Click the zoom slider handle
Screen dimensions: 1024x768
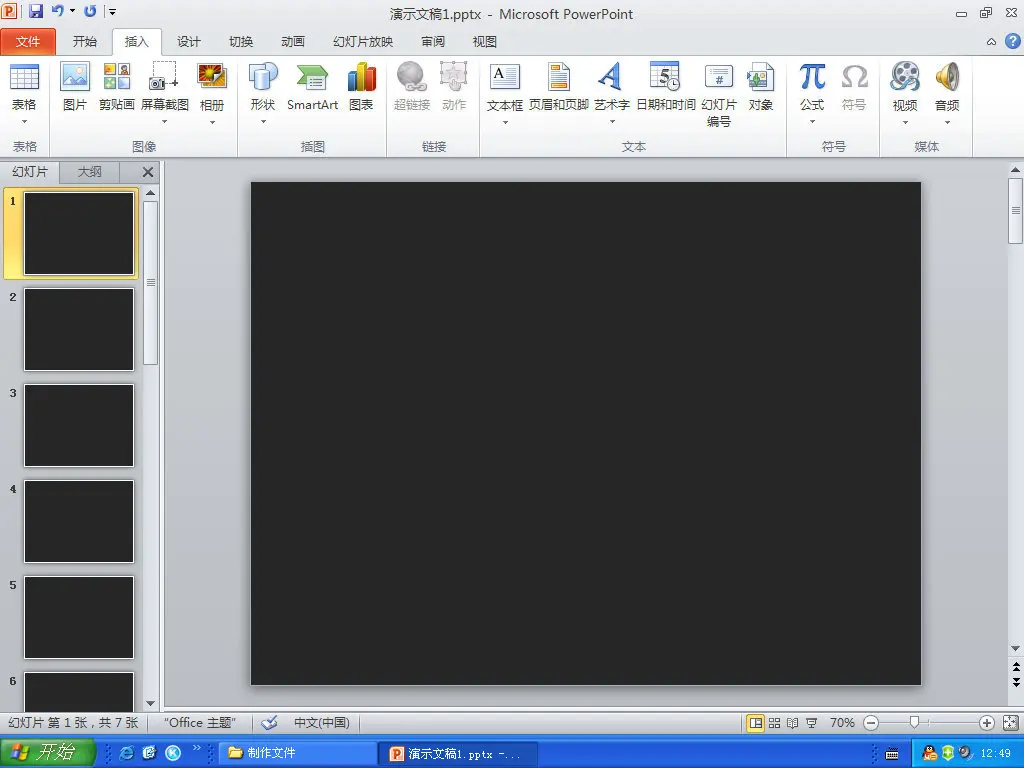coord(913,722)
